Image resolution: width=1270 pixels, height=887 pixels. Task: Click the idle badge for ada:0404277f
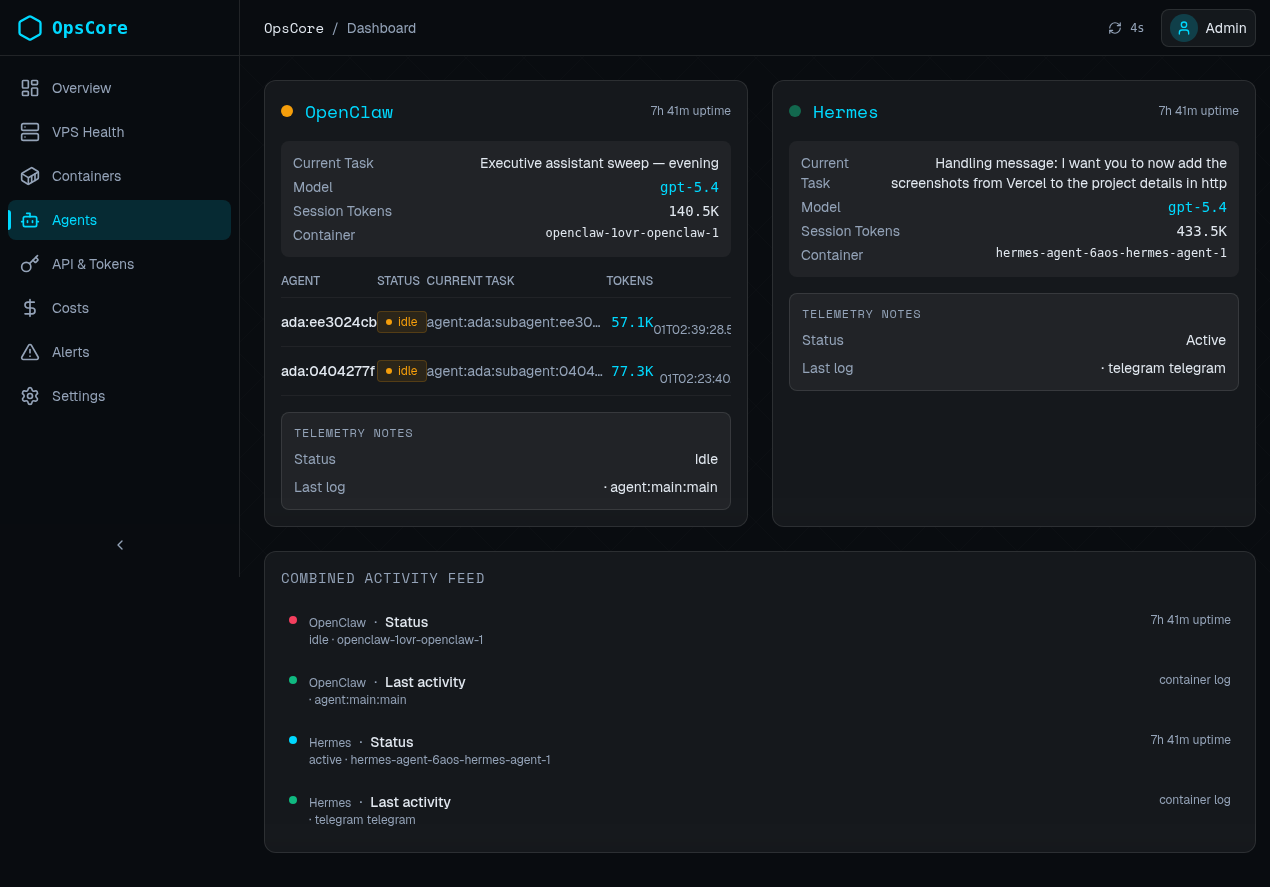(x=402, y=371)
